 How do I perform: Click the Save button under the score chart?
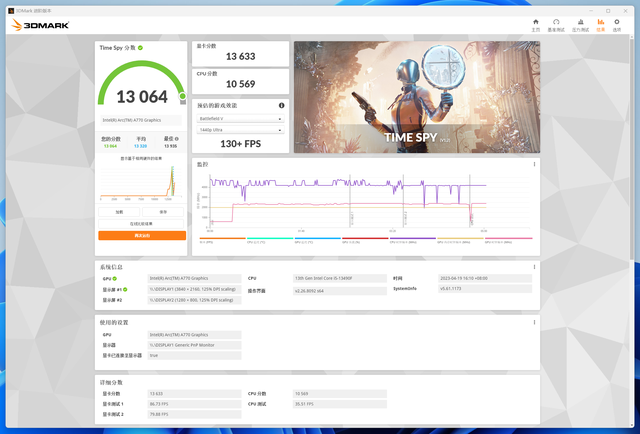[165, 212]
